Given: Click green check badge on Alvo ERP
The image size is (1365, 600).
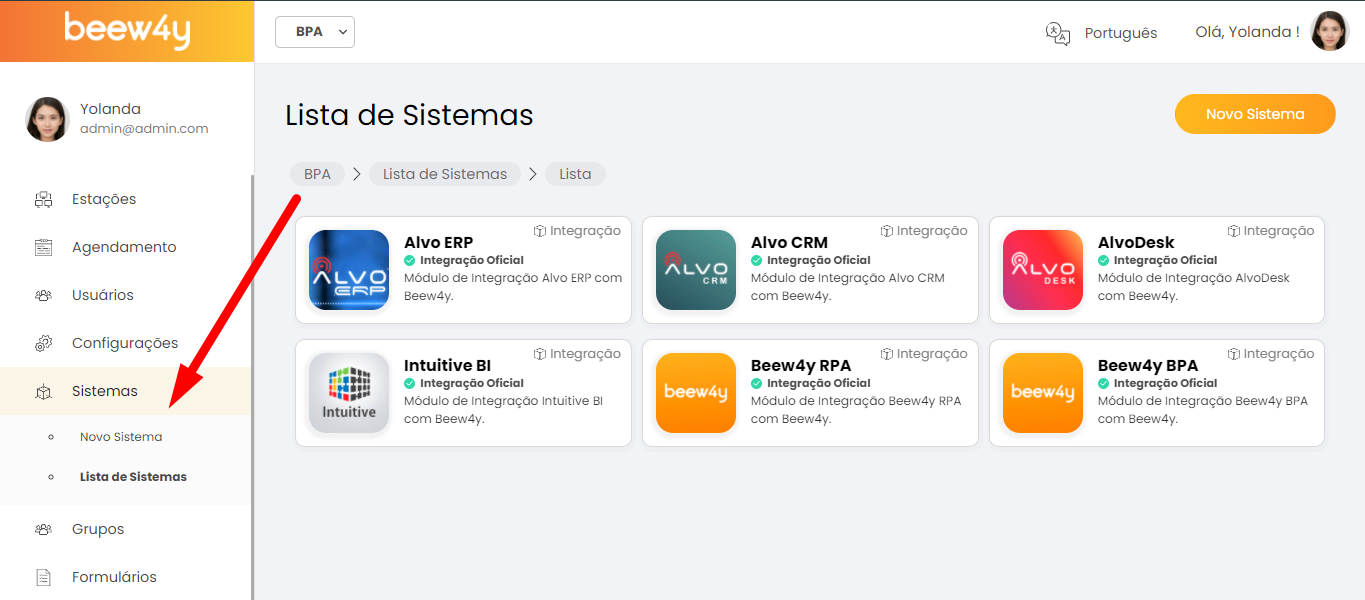Looking at the screenshot, I should (409, 260).
